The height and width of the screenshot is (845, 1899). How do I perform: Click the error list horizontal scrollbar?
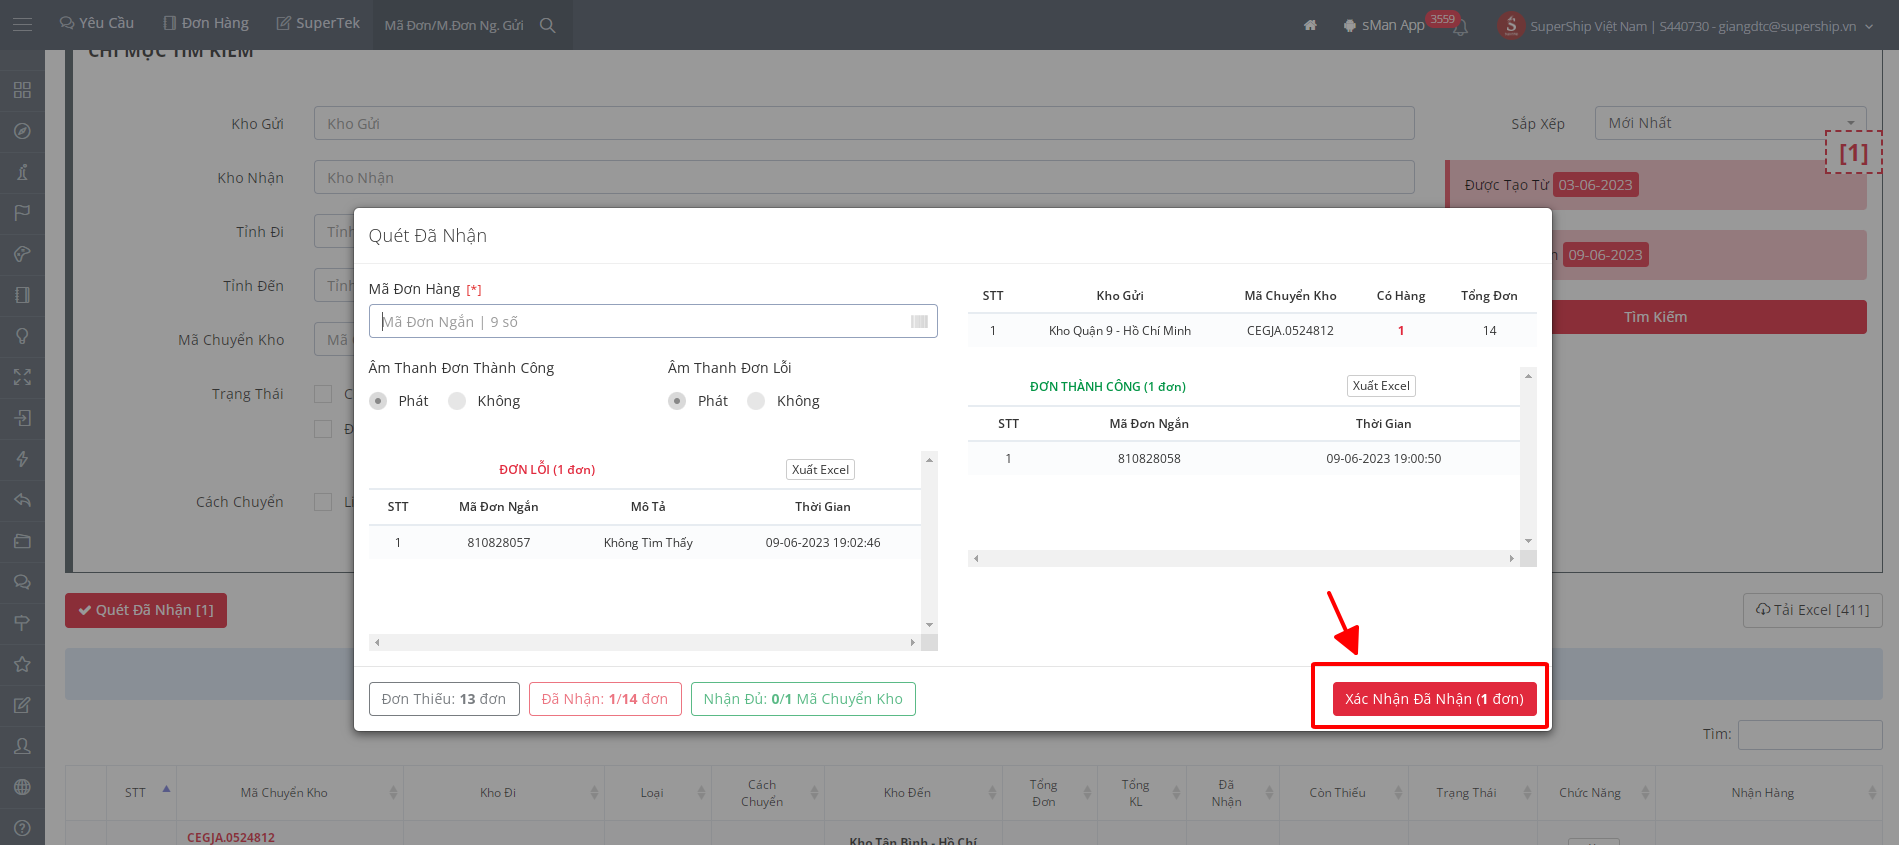pyautogui.click(x=645, y=643)
